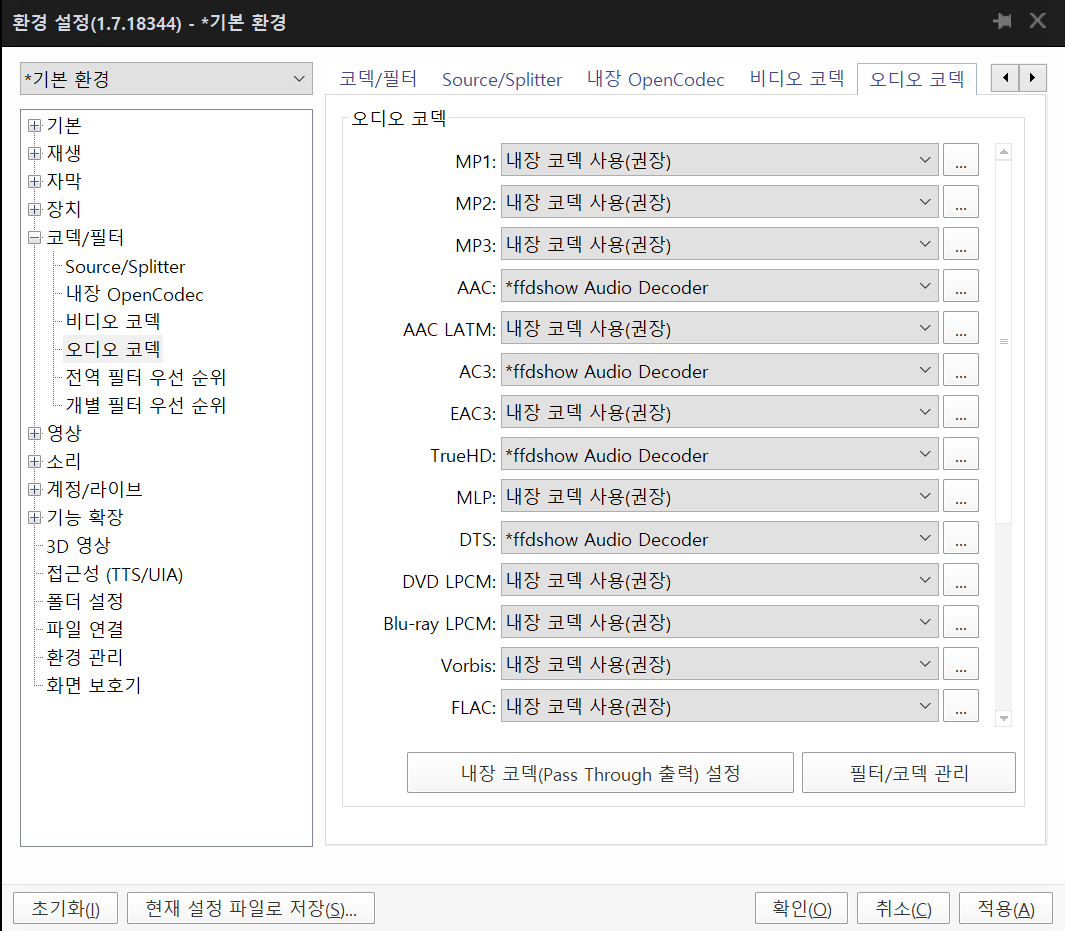Open MLP codec settings ellipsis button
1065x931 pixels.
[x=961, y=496]
